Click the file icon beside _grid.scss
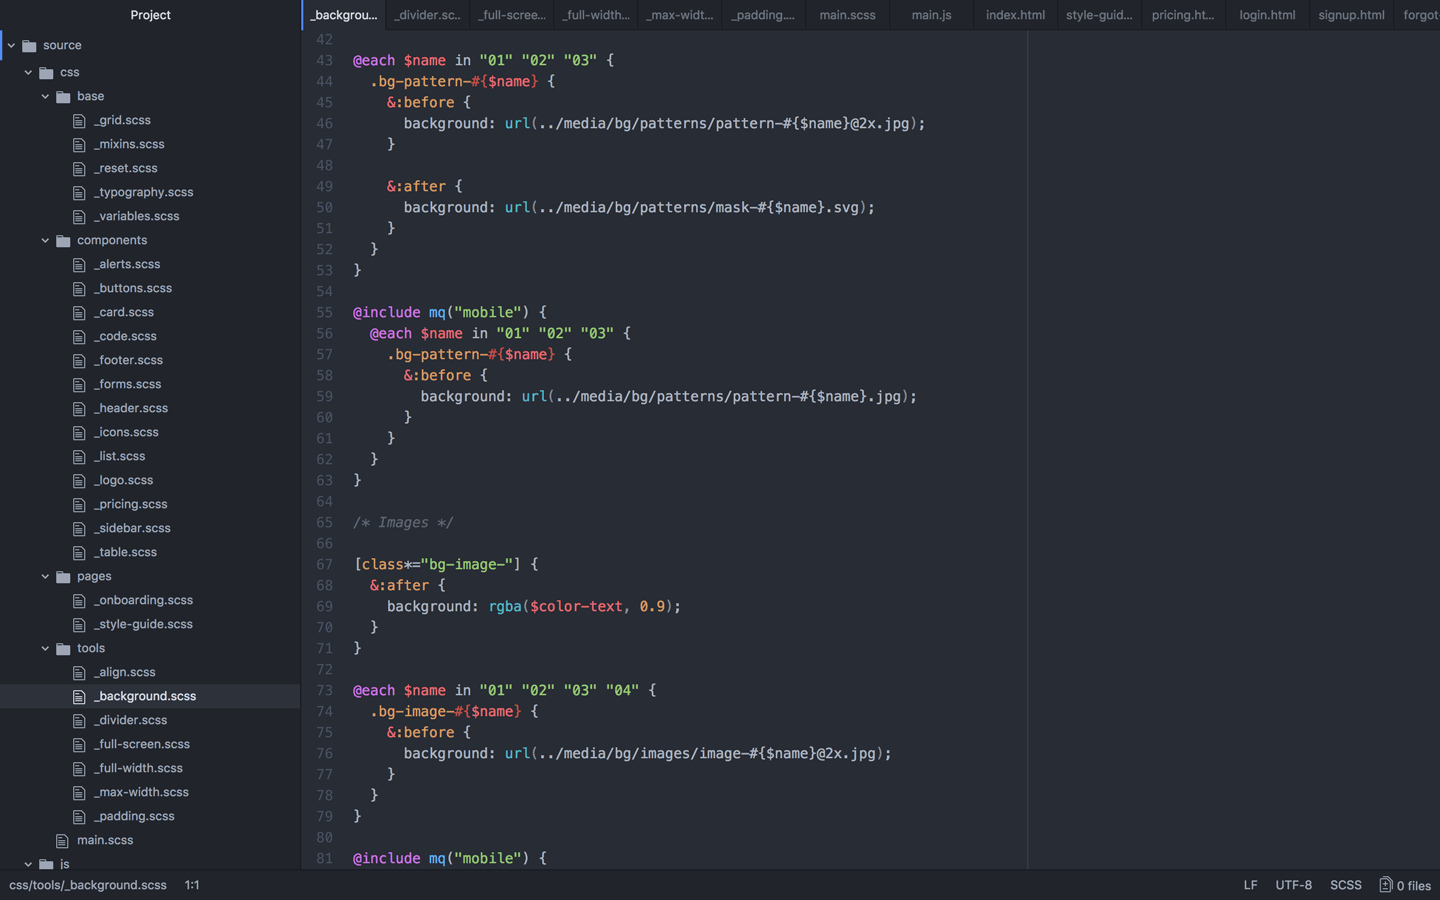This screenshot has height=900, width=1440. tap(80, 120)
